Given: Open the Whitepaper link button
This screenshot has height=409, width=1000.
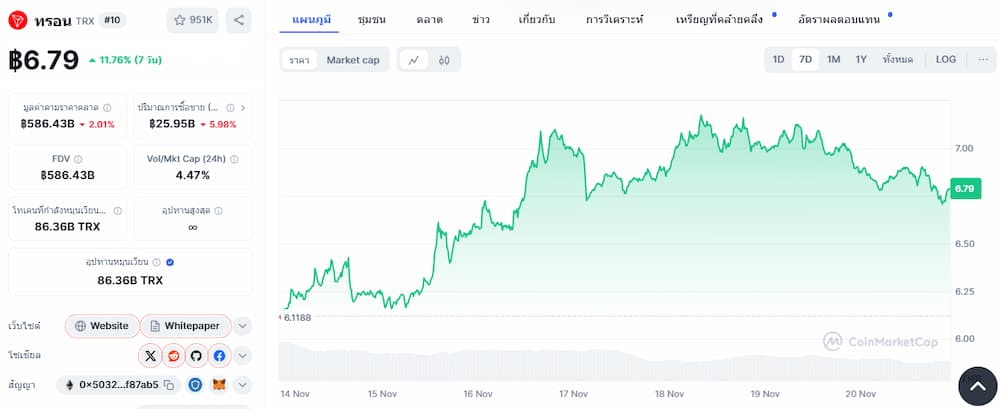Looking at the screenshot, I should click(186, 326).
